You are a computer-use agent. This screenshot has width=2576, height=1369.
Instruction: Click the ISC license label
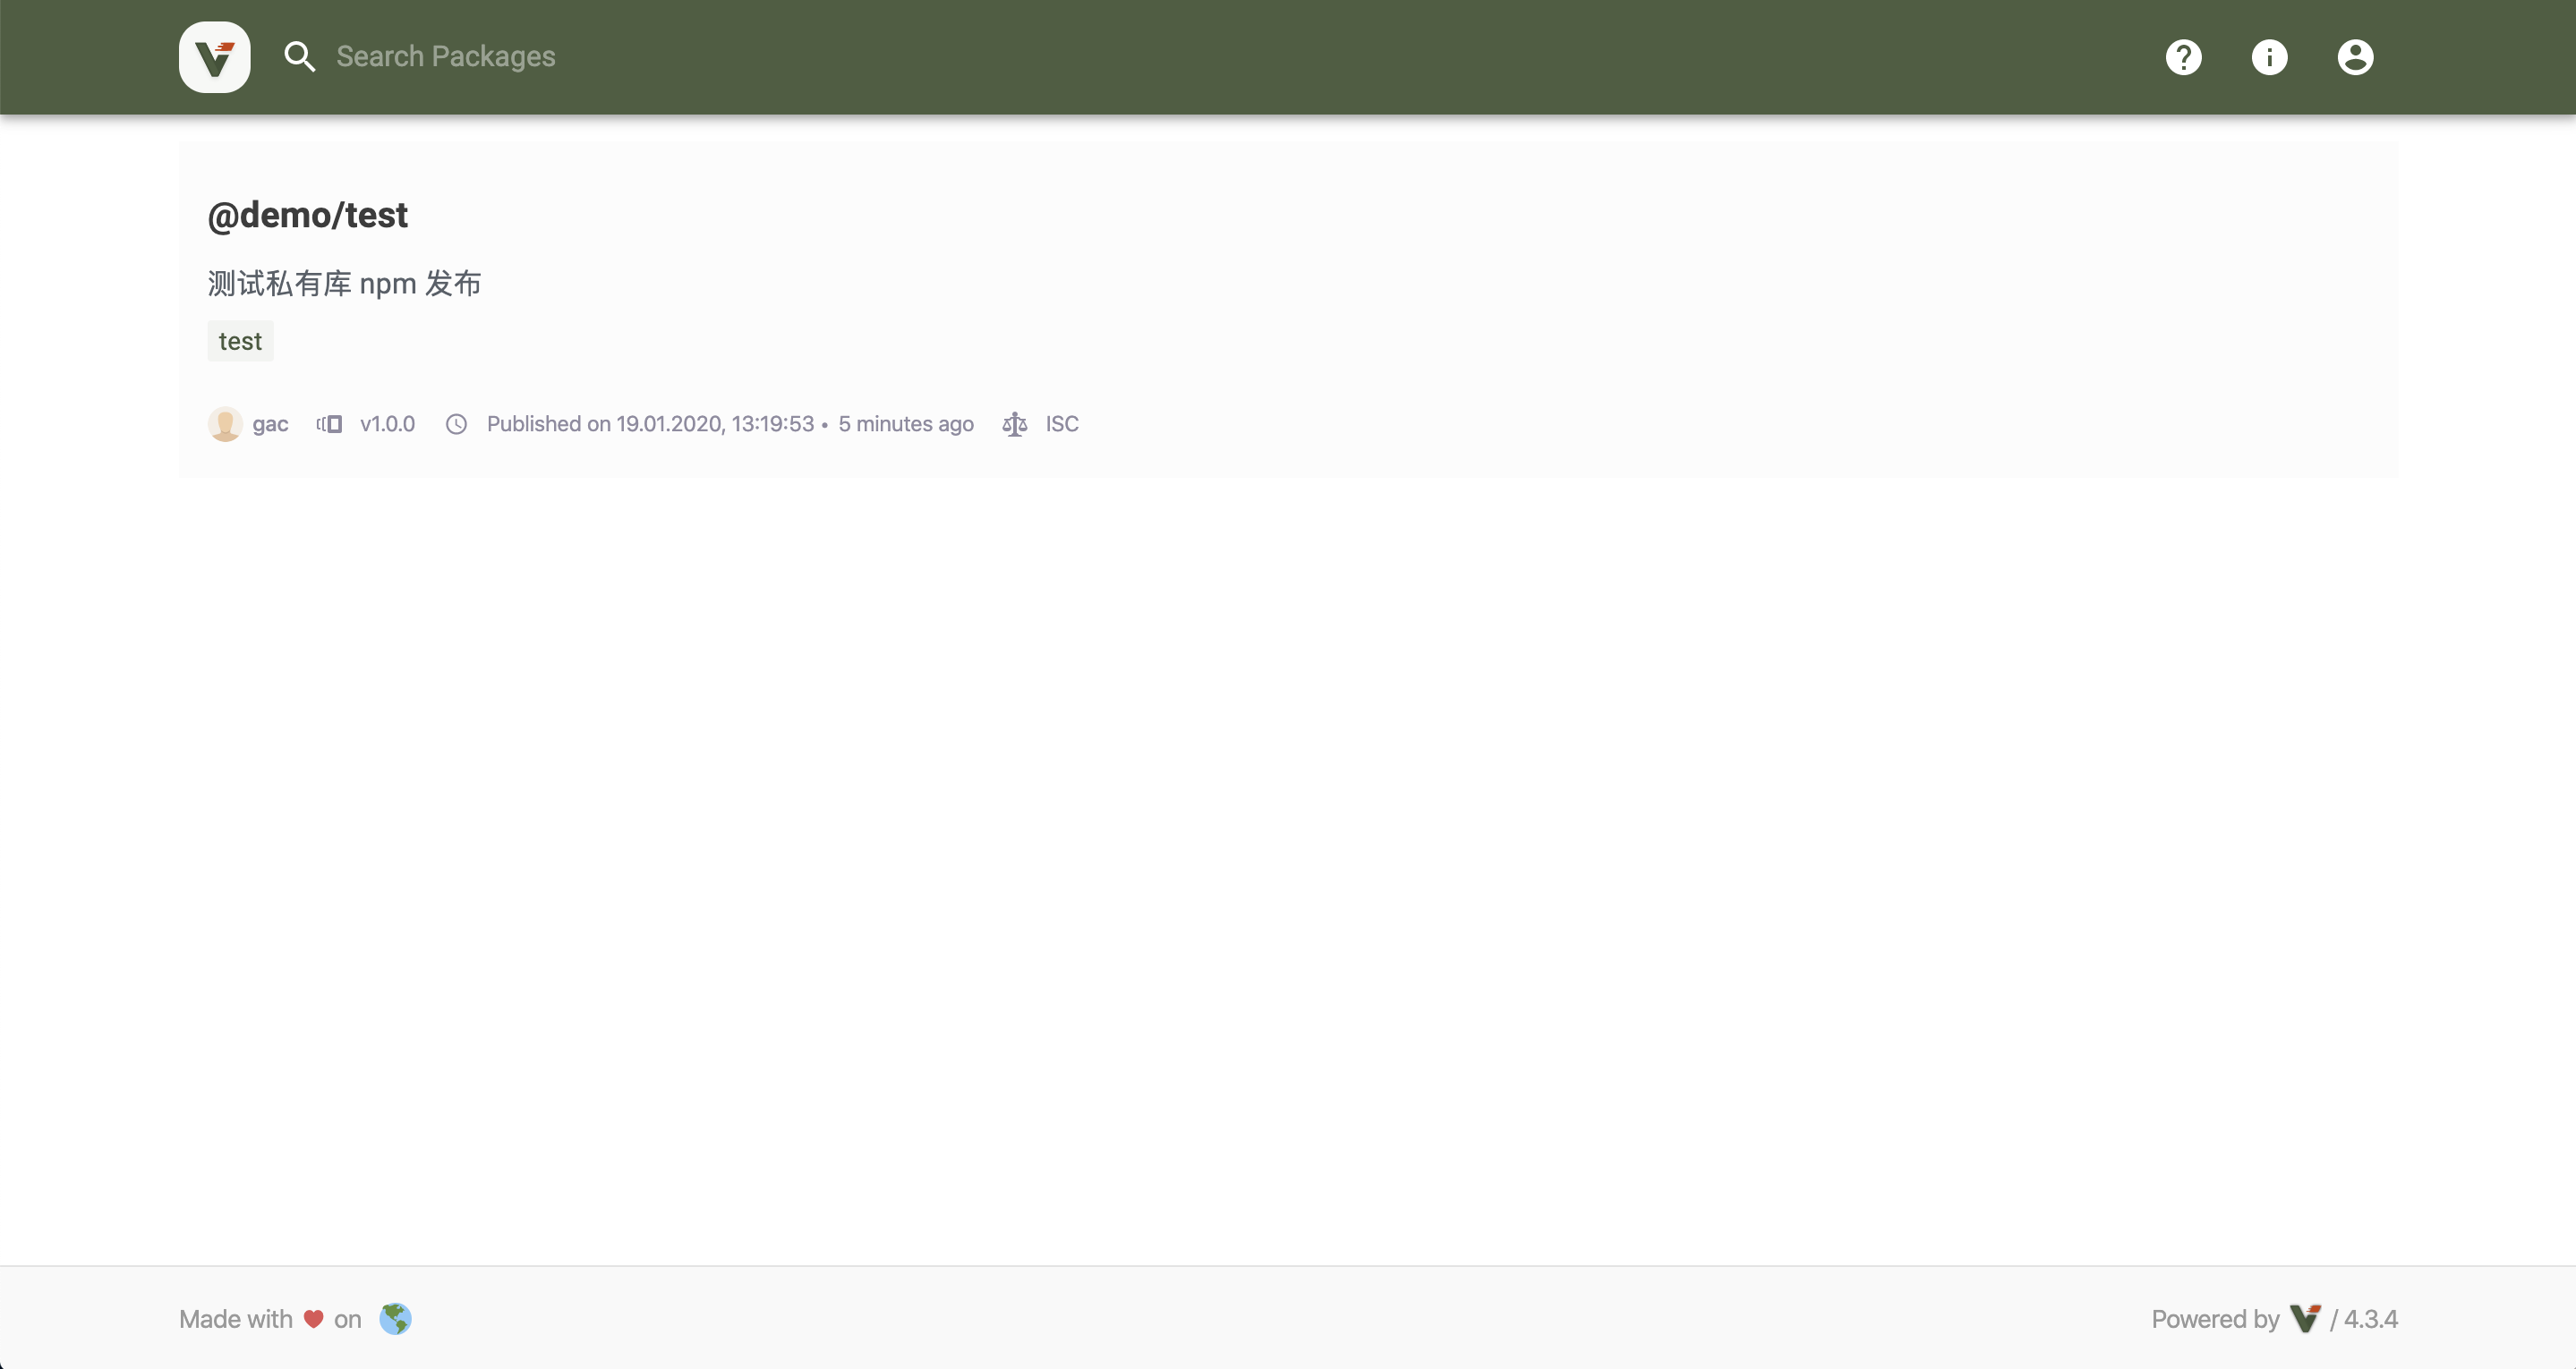tap(1061, 424)
